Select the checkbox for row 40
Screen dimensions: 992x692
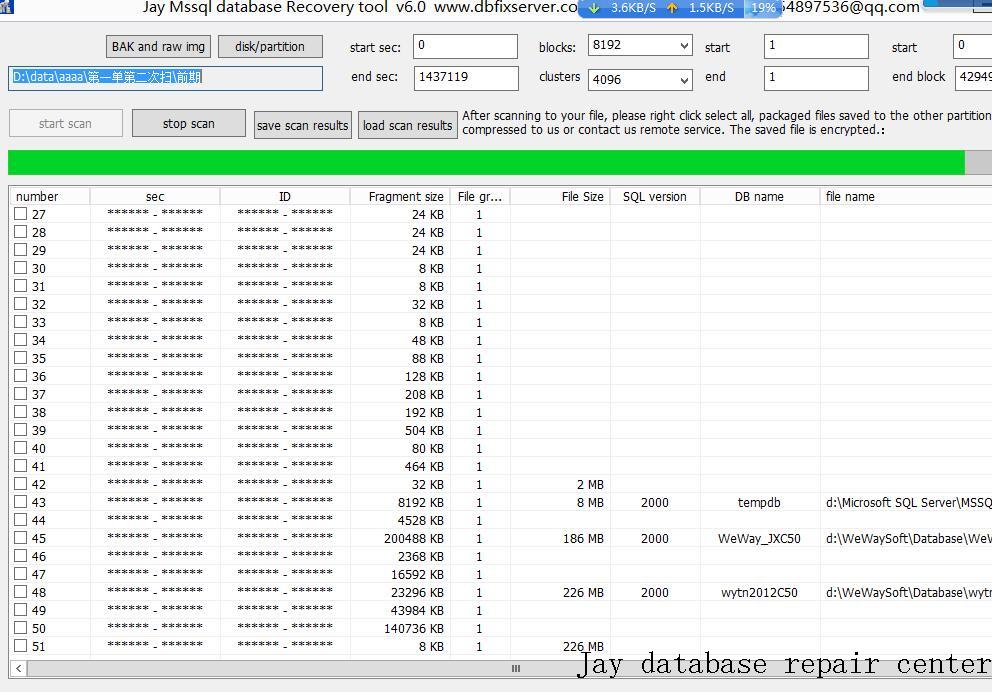point(21,447)
